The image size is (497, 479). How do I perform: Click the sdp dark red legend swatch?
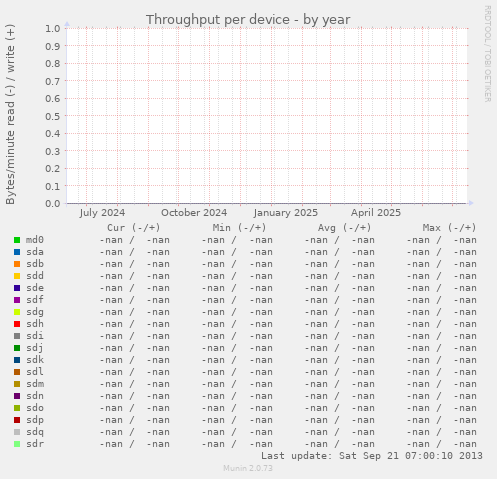tap(17, 420)
